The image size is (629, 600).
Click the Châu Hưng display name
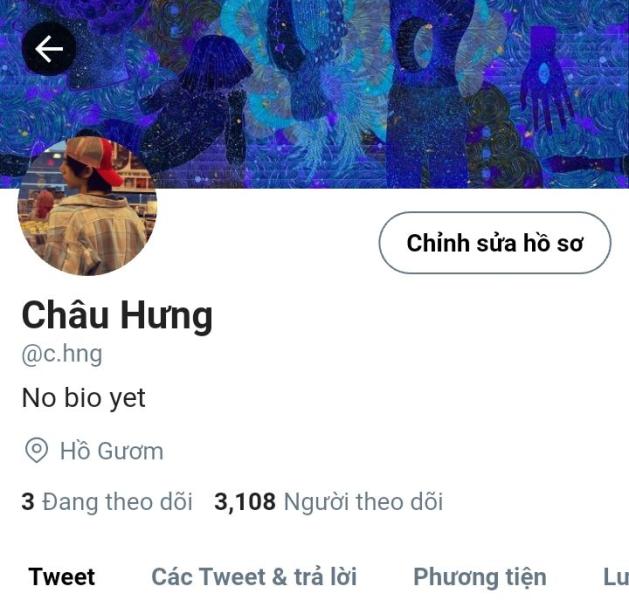click(x=117, y=316)
